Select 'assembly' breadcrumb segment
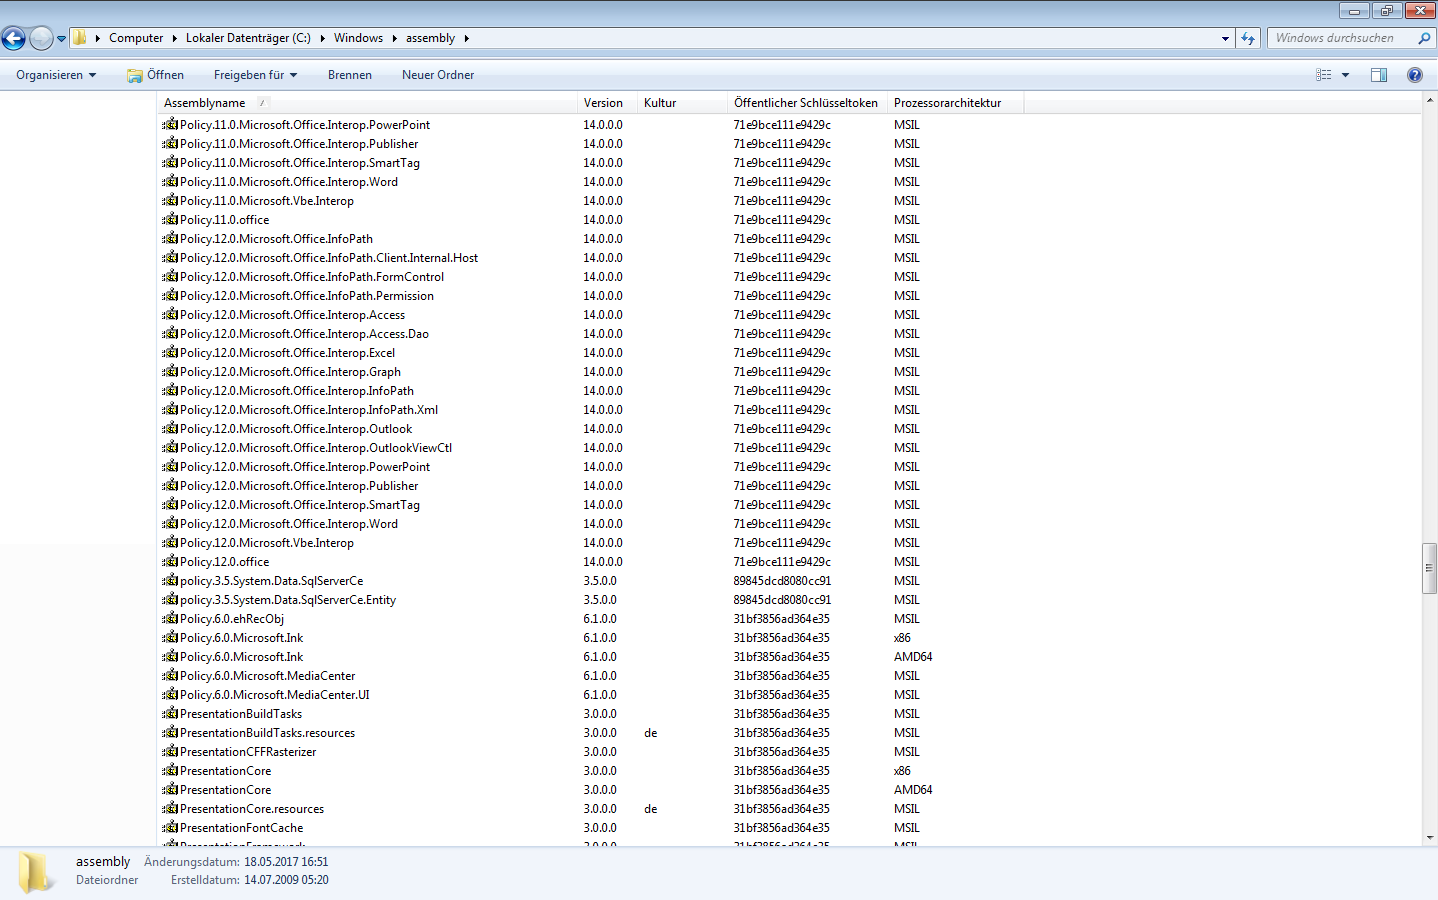Viewport: 1438px width, 900px height. click(430, 38)
